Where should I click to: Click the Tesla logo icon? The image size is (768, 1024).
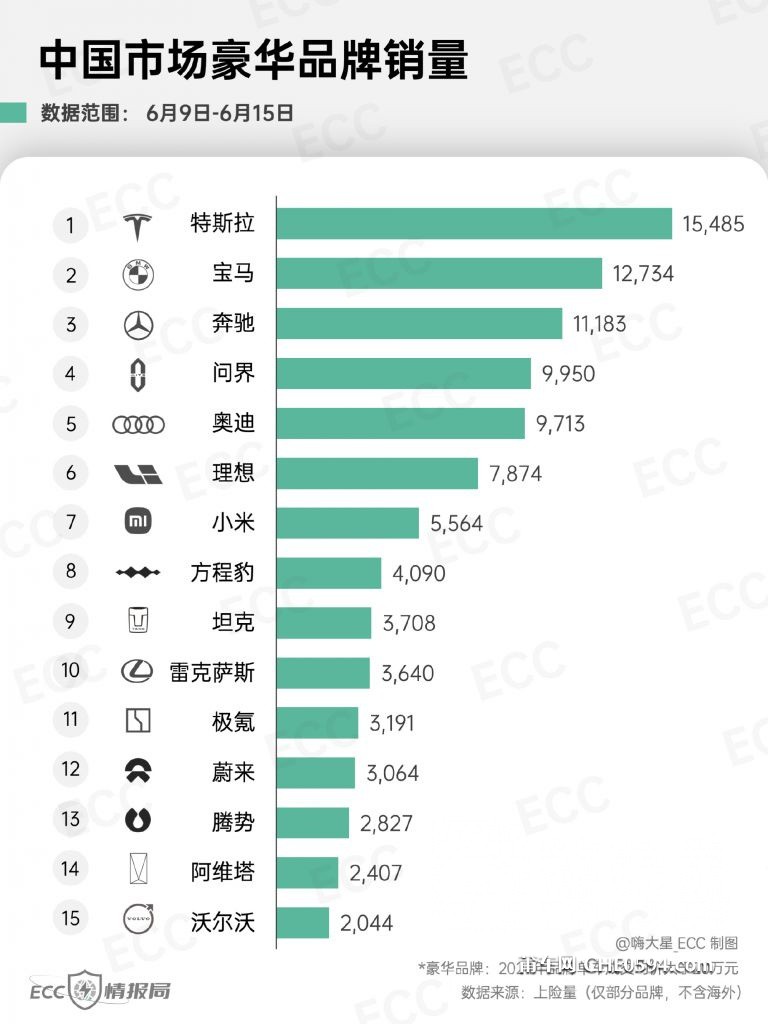point(137,226)
